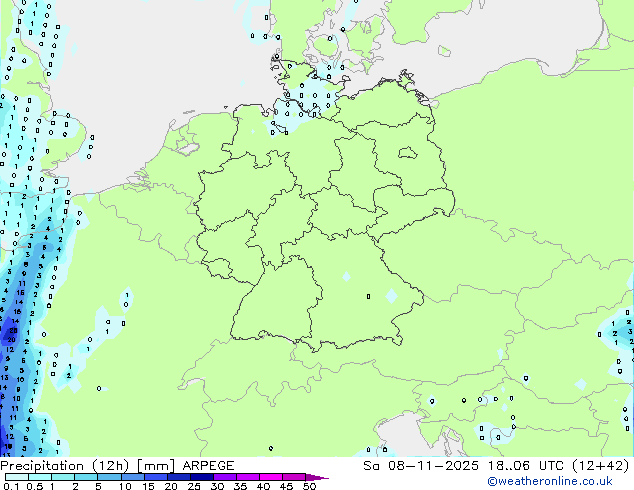Pick the 40–45 mm magenta legend swatch
The image size is (634, 490).
[x=271, y=477]
